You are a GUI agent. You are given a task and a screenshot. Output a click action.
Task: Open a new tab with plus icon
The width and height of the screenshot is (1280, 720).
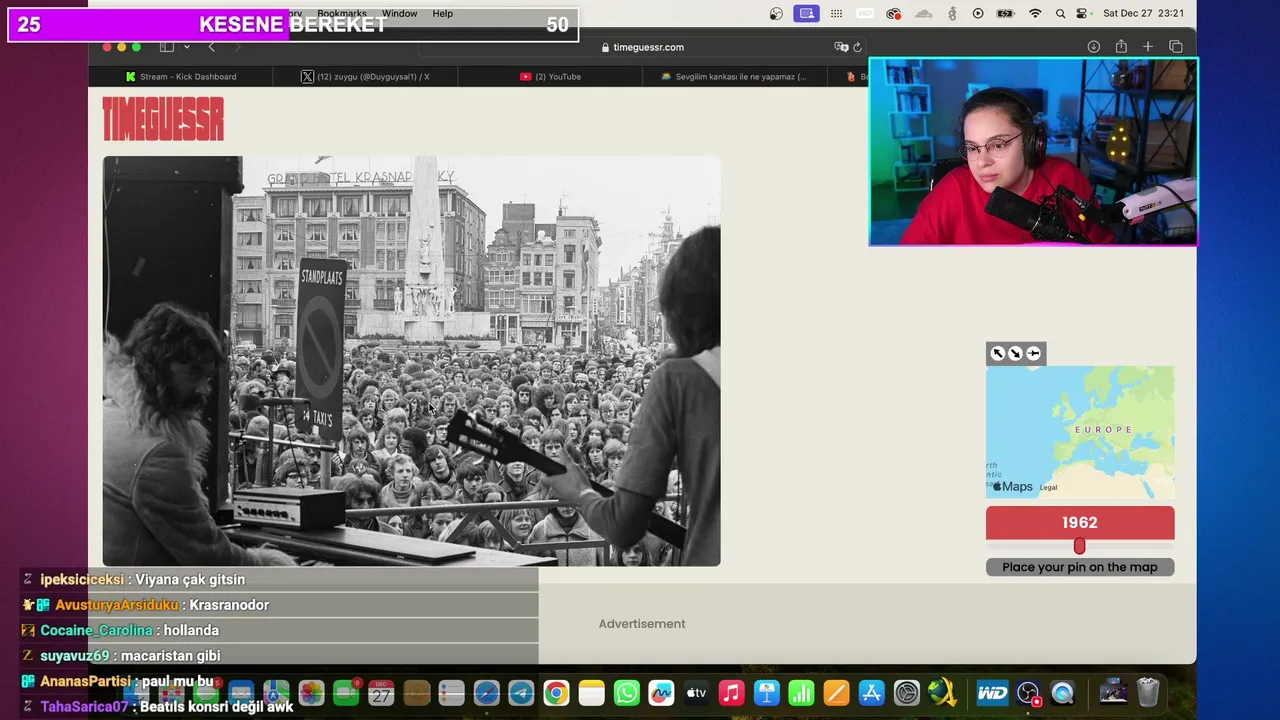1148,47
